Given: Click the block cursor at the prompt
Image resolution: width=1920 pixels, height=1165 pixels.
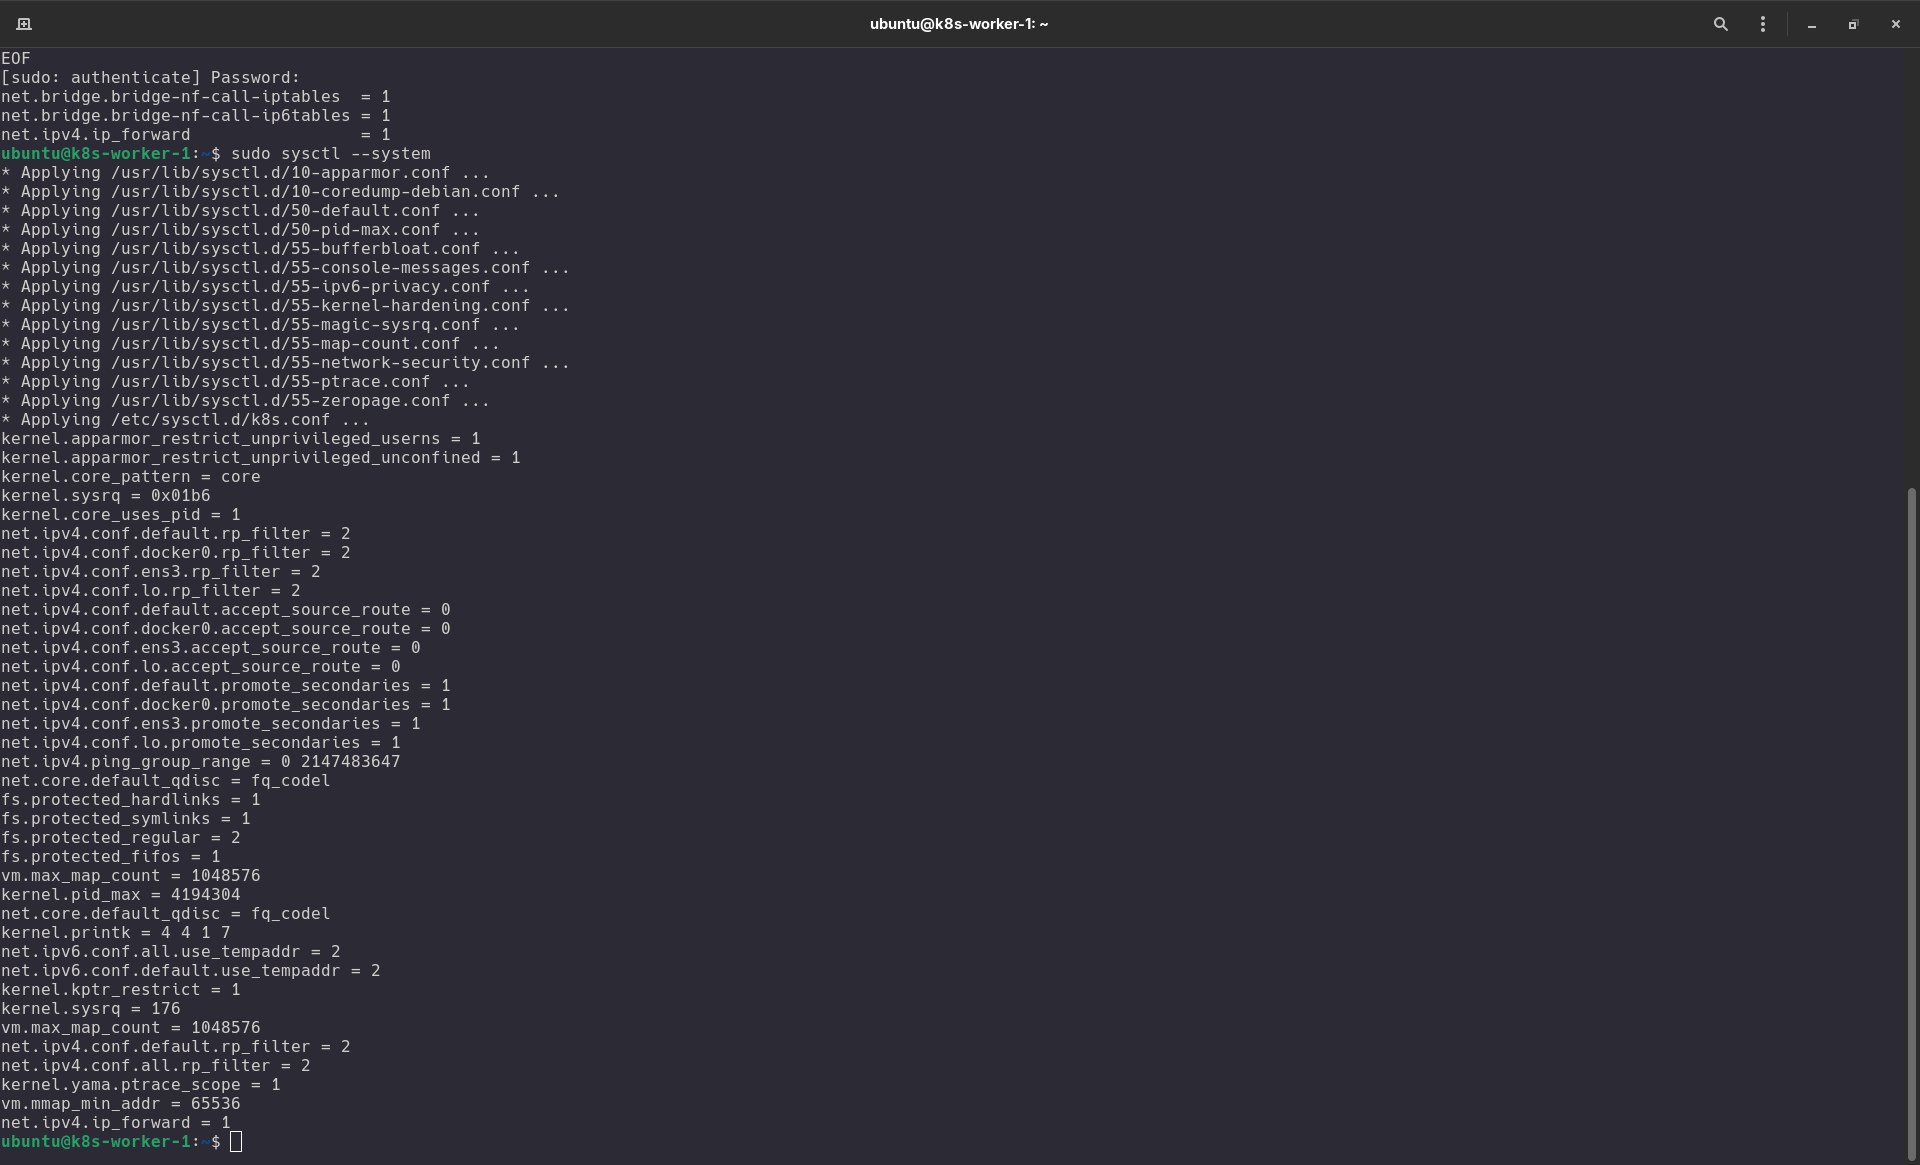Looking at the screenshot, I should point(237,1141).
